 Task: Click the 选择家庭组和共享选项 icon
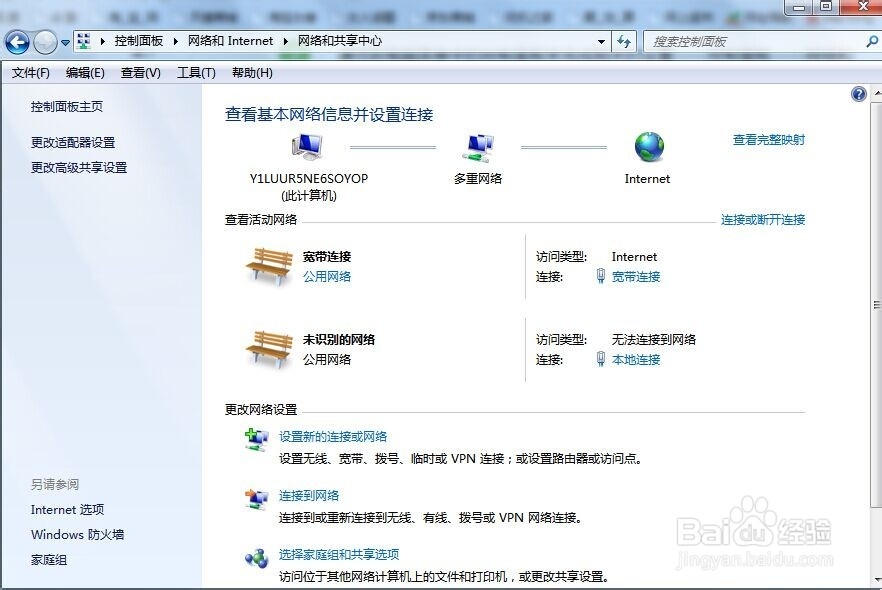click(x=254, y=558)
